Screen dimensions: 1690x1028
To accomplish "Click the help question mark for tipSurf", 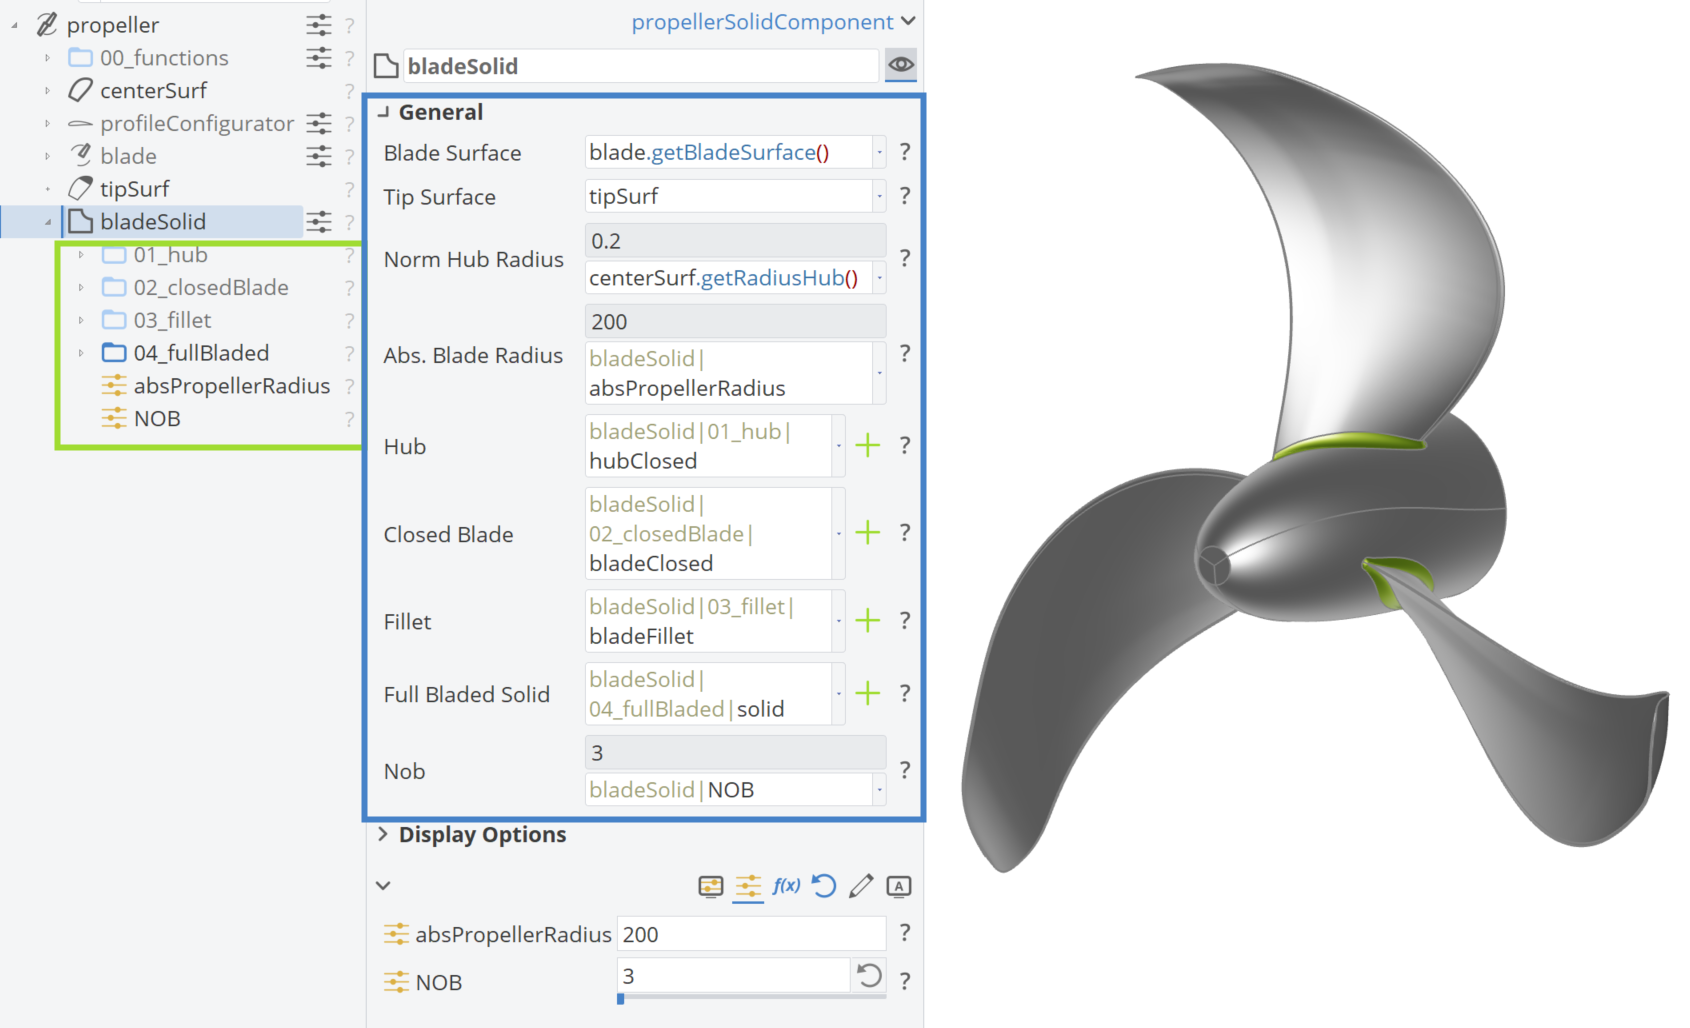I will tap(349, 189).
